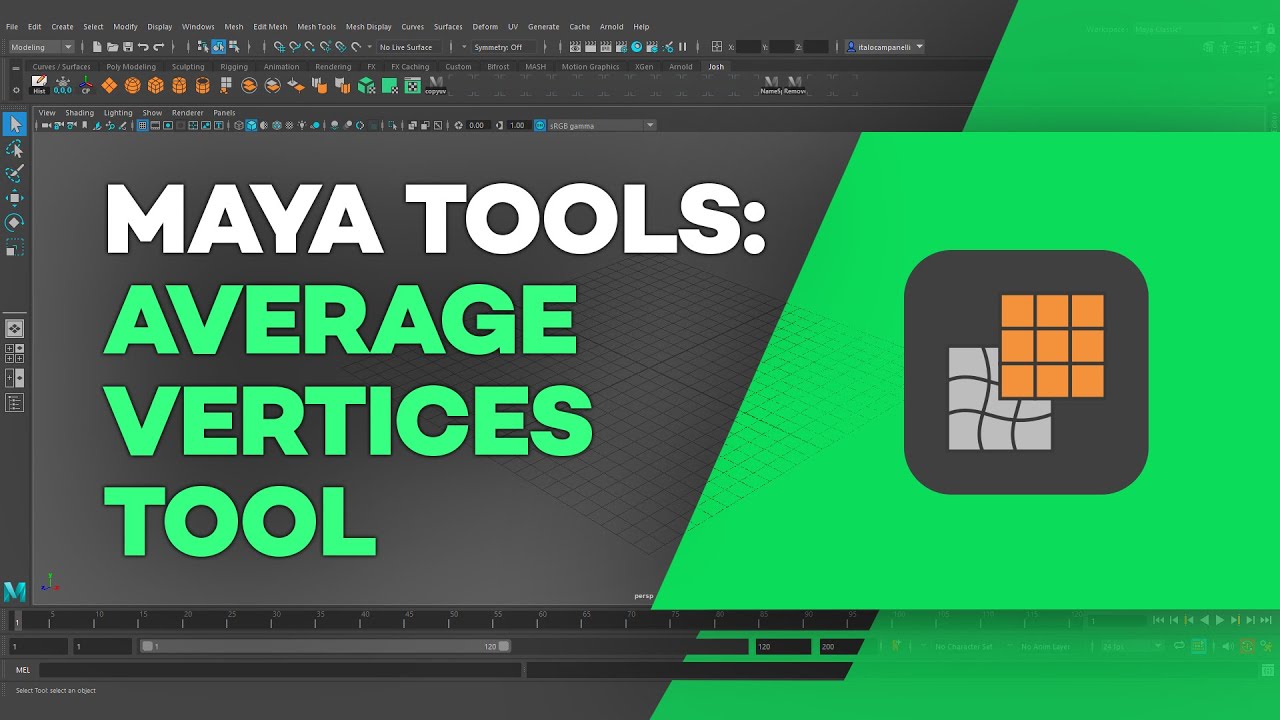Create a polygon cube from shelf
1280x720 pixels.
click(x=156, y=85)
